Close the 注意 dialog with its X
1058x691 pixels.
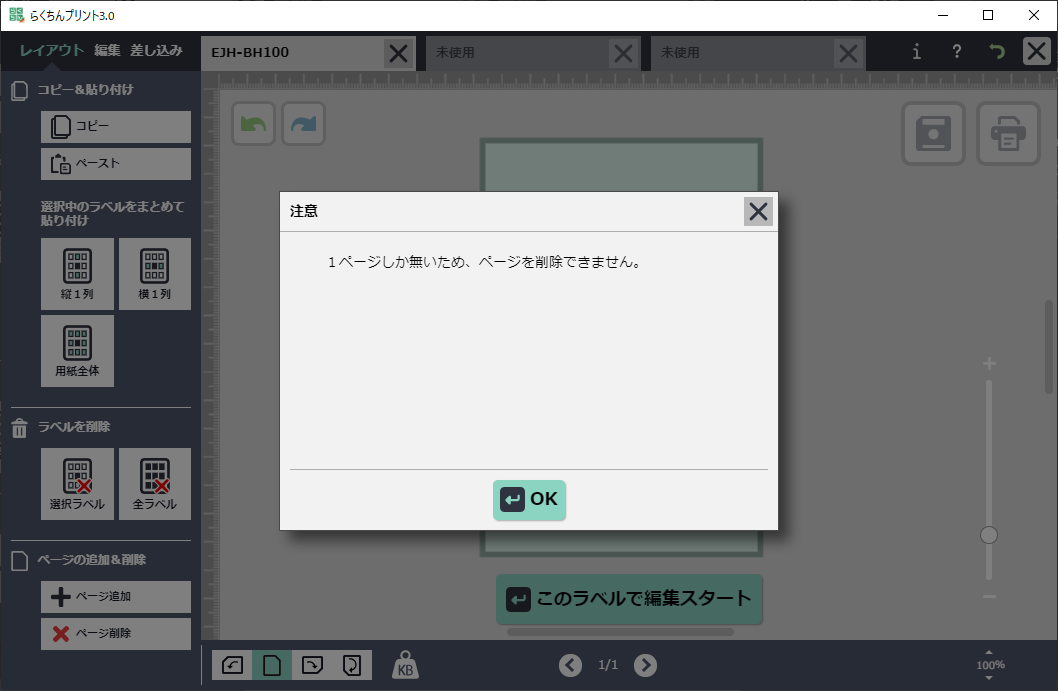pos(758,211)
